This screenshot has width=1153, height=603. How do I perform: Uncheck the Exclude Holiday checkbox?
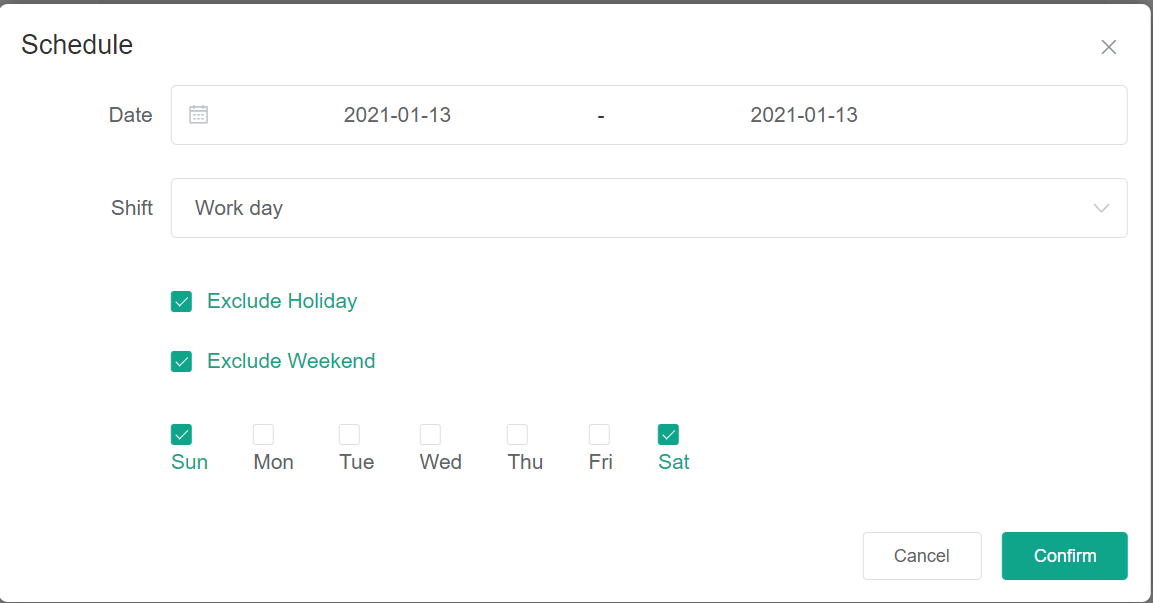coord(181,302)
